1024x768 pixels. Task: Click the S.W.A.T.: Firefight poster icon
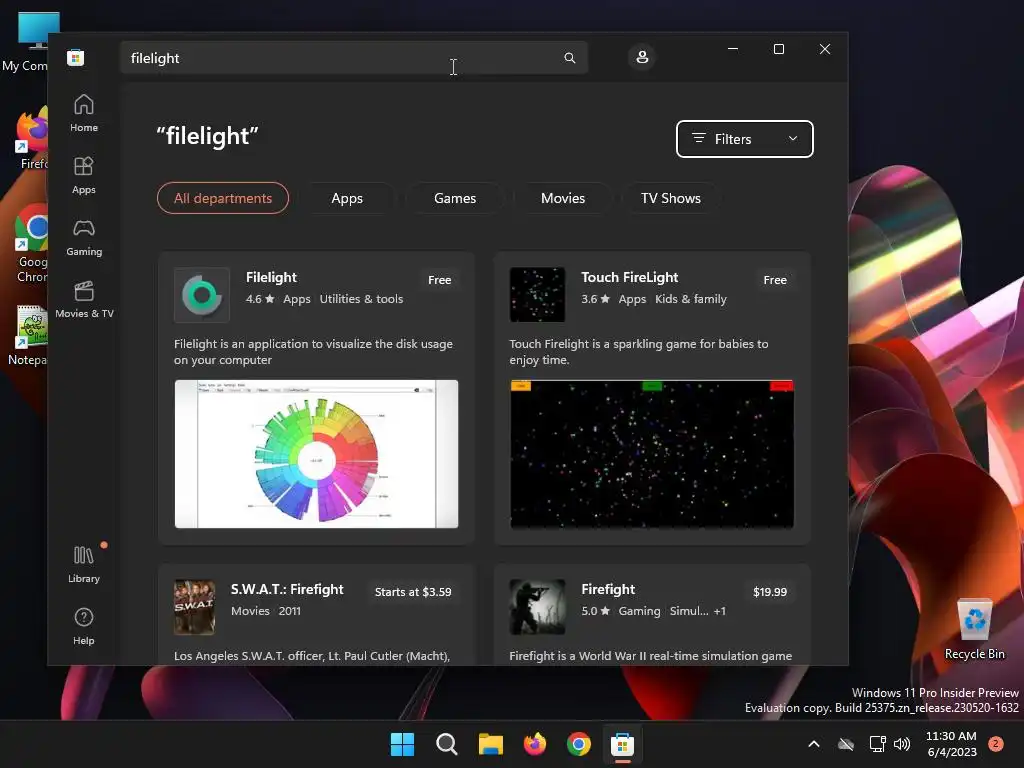coord(194,607)
